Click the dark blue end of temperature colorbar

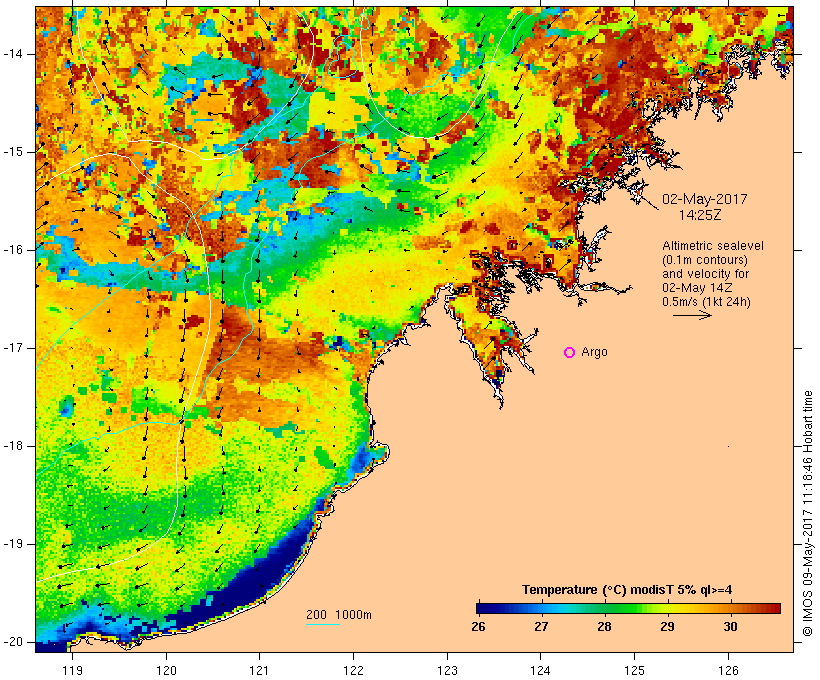(x=484, y=608)
